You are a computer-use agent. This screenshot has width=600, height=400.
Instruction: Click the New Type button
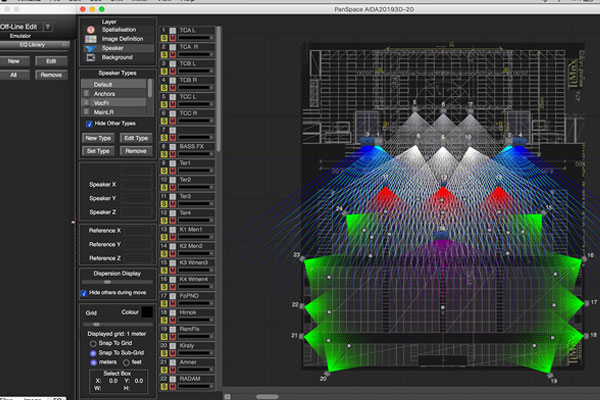pyautogui.click(x=97, y=138)
